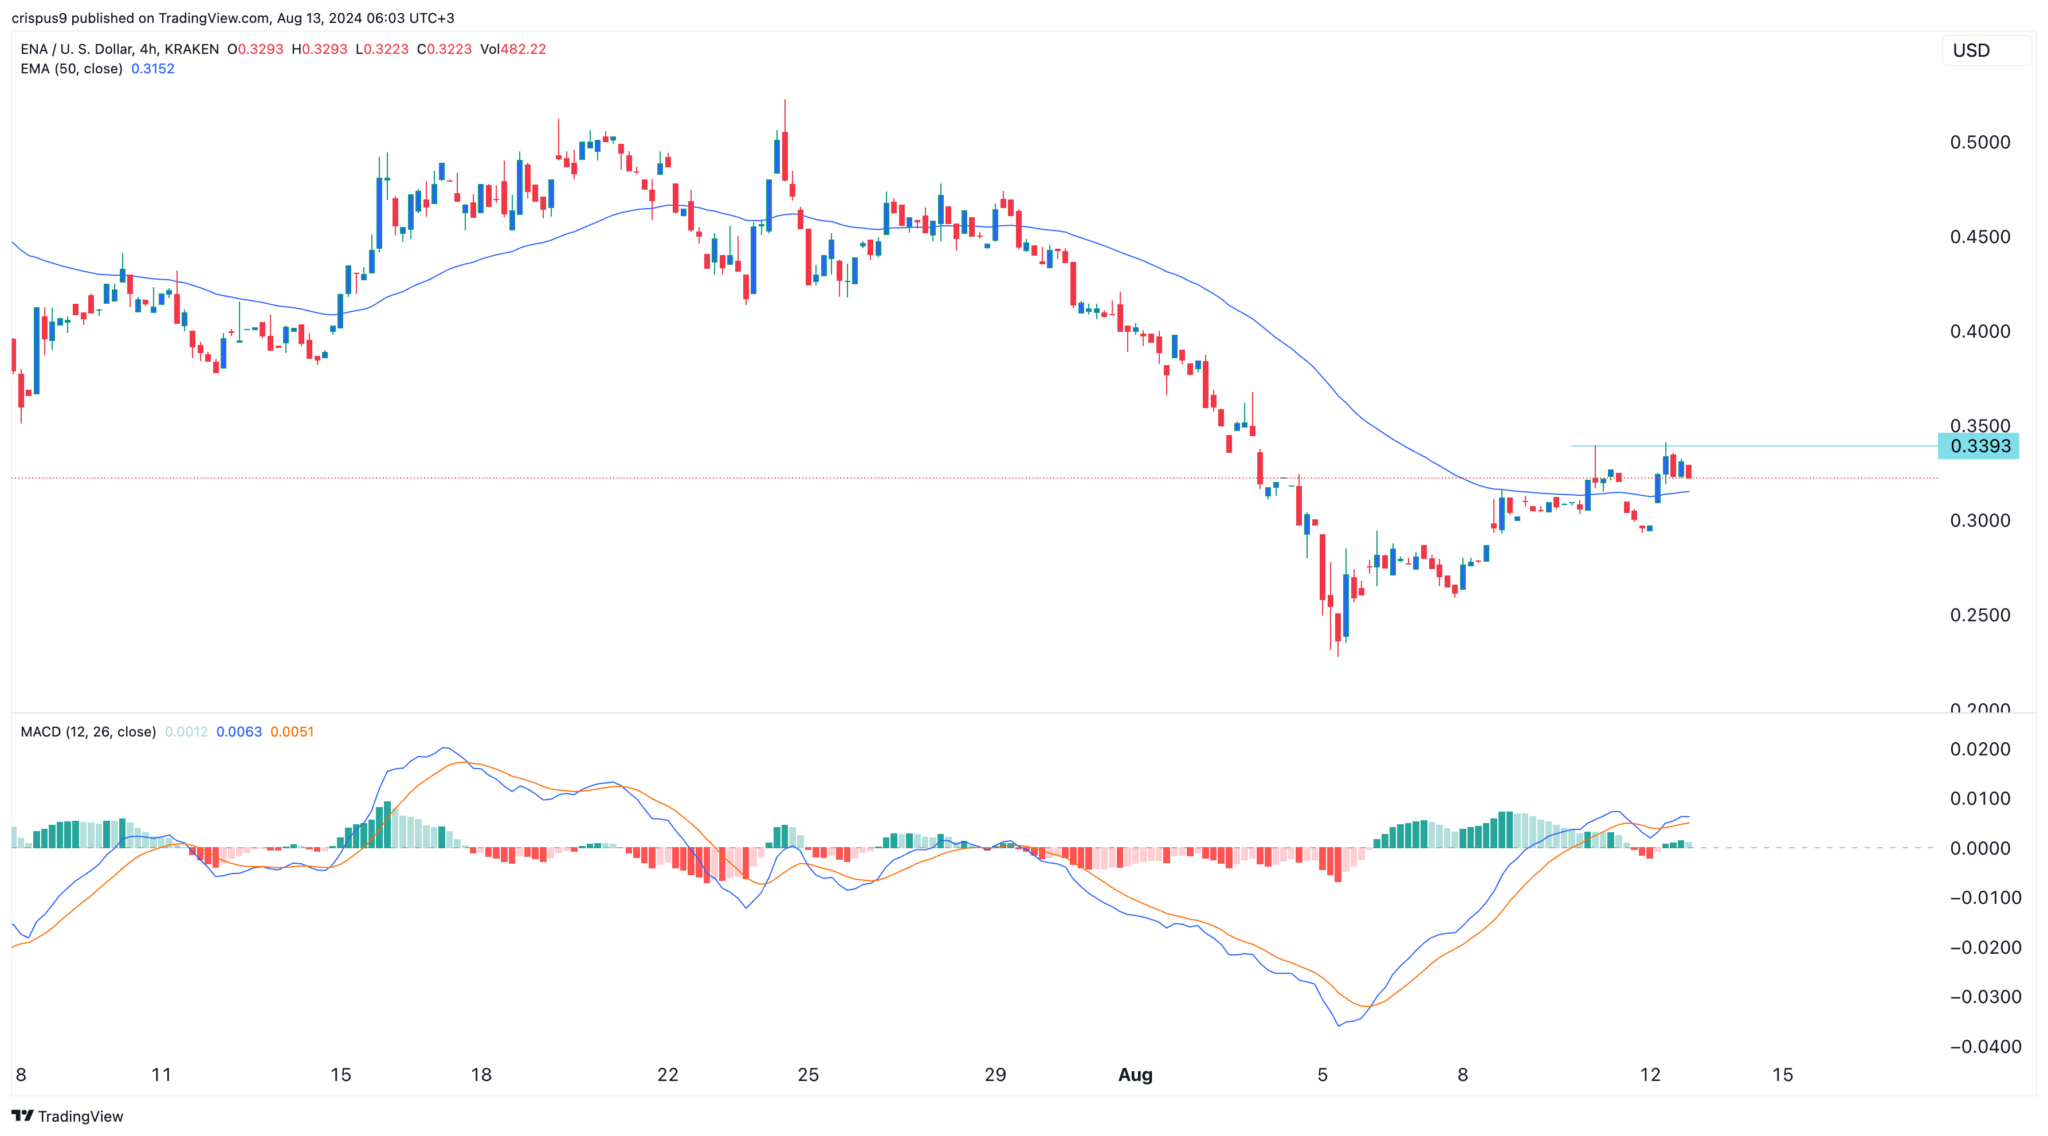
Task: Click the EMA (50, close) indicator label
Action: pos(72,69)
